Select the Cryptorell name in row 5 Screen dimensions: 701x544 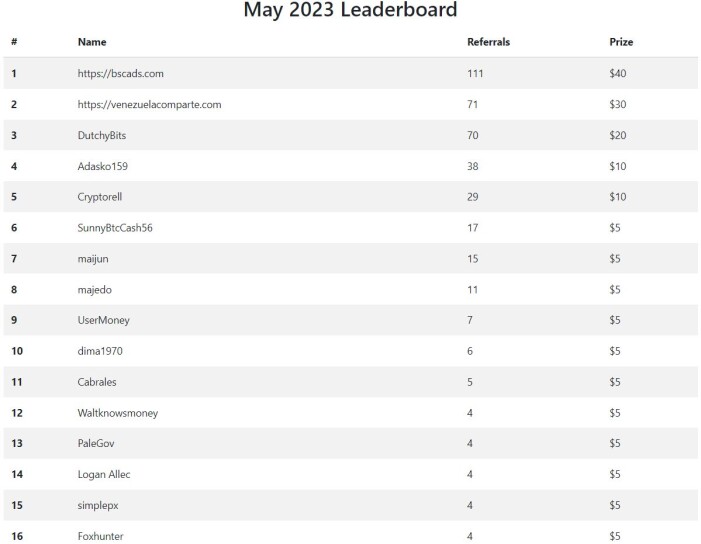100,197
